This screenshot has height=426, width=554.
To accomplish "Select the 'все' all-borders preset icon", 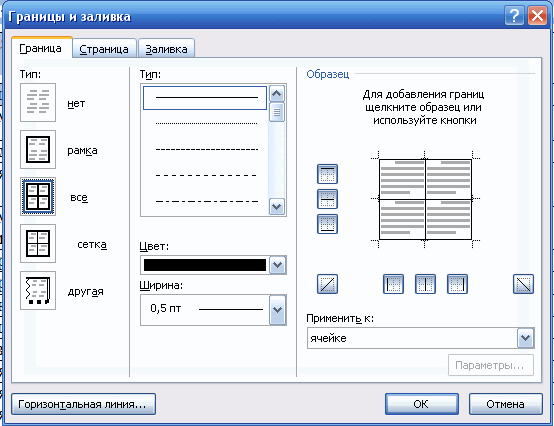I will coord(38,197).
